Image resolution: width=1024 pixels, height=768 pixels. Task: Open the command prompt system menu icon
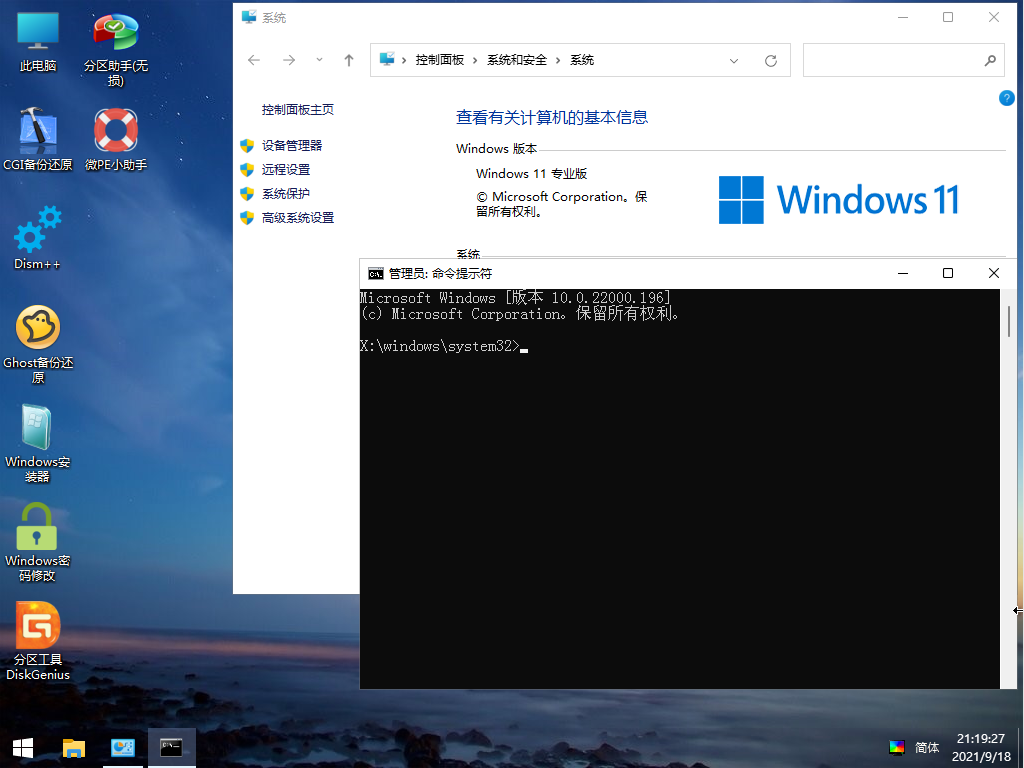(376, 274)
